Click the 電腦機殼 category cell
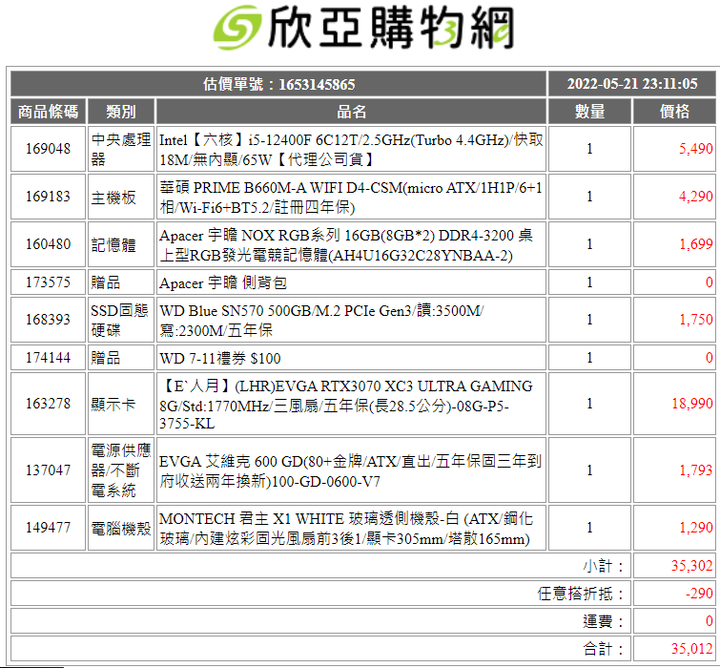The width and height of the screenshot is (720, 668). pos(121,528)
